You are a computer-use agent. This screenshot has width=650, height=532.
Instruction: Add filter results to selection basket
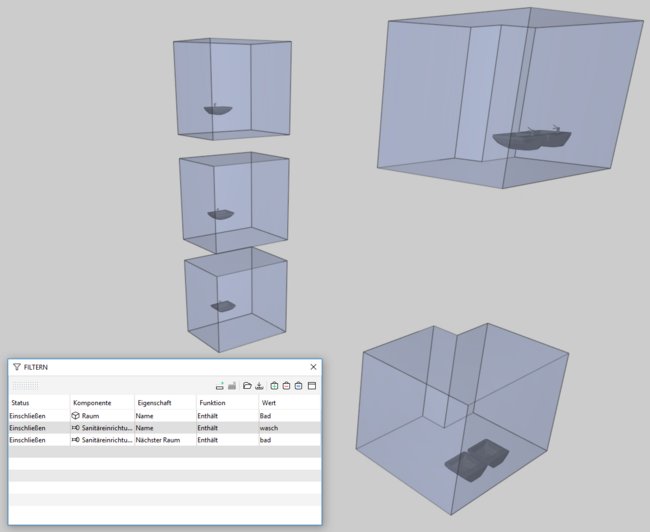pyautogui.click(x=274, y=386)
